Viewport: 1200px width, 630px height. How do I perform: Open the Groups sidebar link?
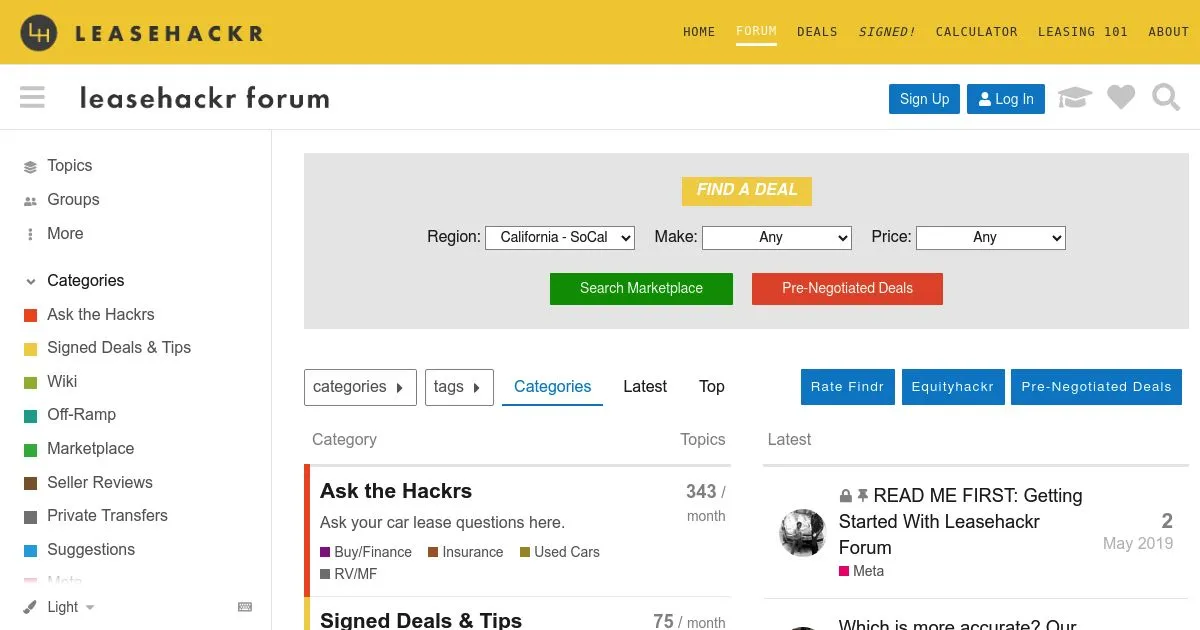pos(73,200)
